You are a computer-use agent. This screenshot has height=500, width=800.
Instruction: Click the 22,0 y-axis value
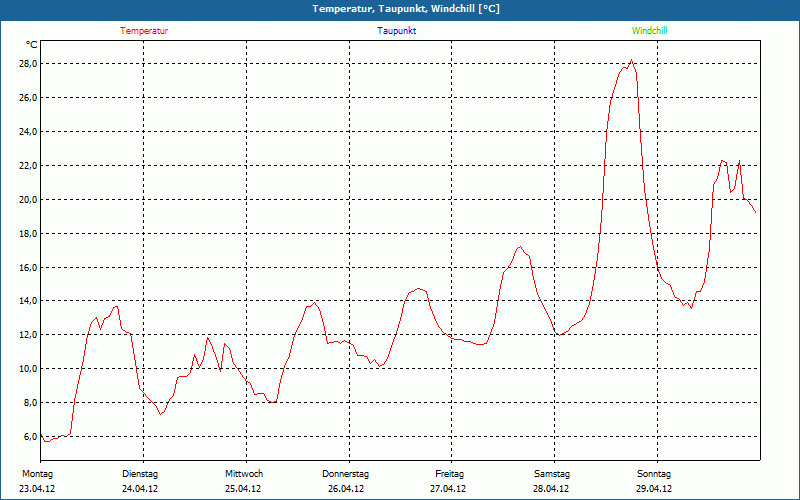(27, 165)
